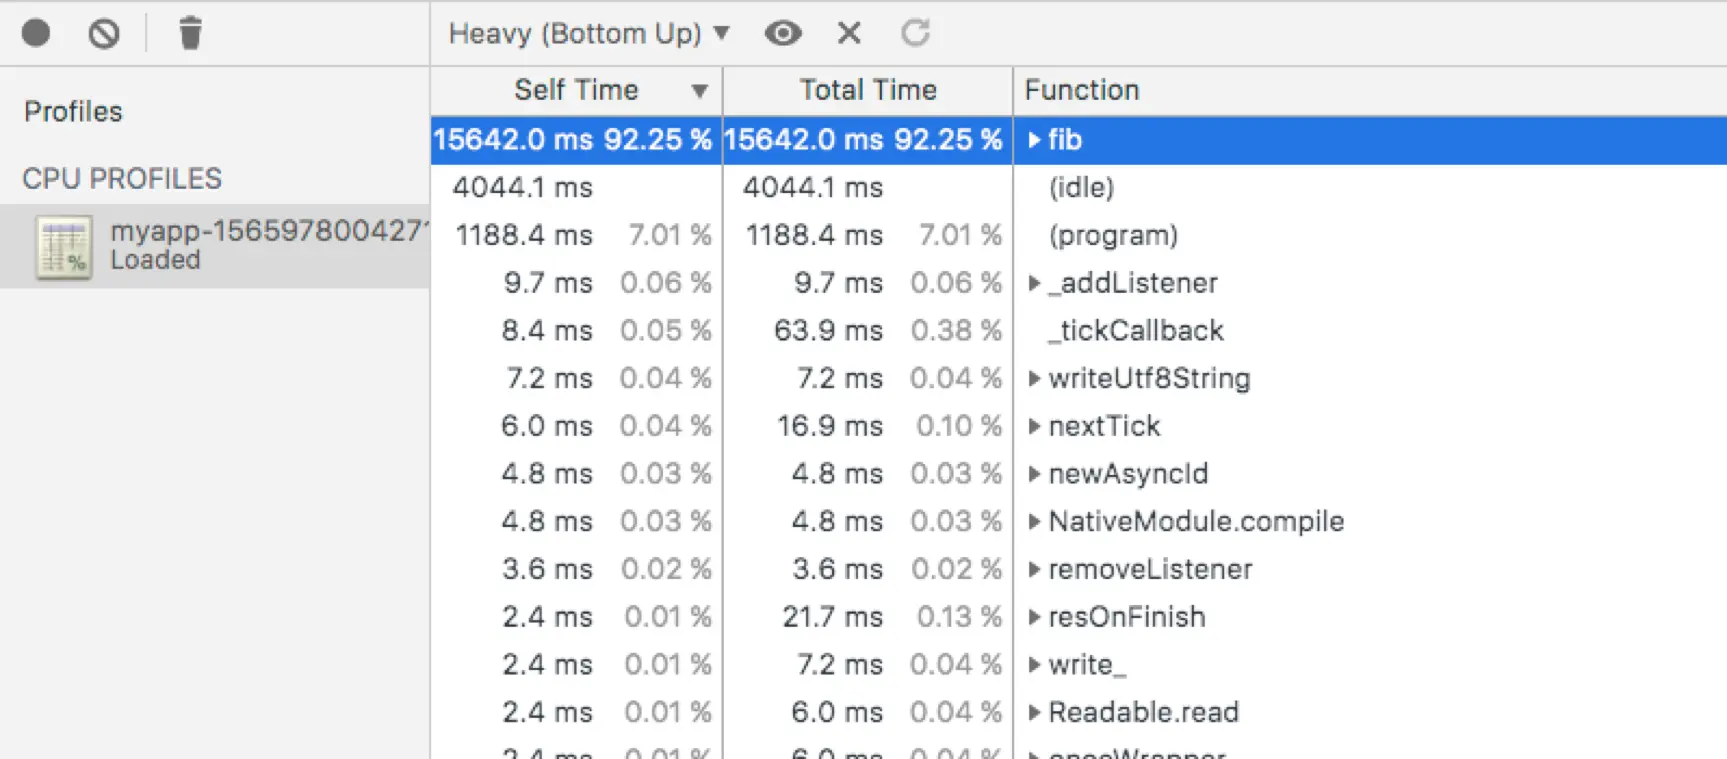Click the Function column header

(1082, 90)
